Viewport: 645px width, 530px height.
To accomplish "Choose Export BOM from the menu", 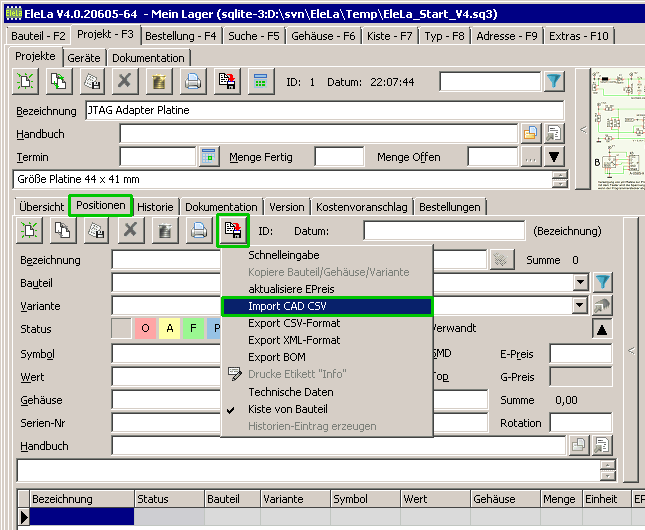I will click(x=277, y=357).
